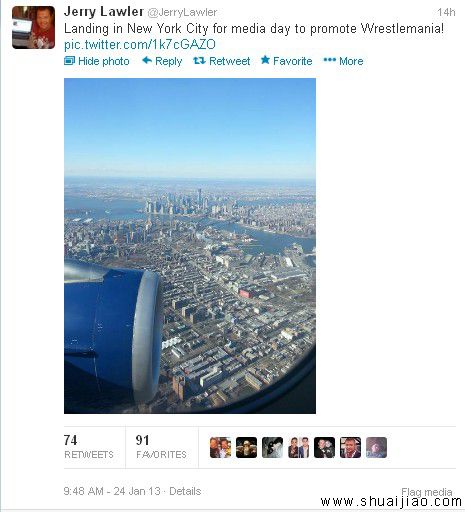Click the Reply arrow icon
This screenshot has width=465, height=512.
click(147, 61)
